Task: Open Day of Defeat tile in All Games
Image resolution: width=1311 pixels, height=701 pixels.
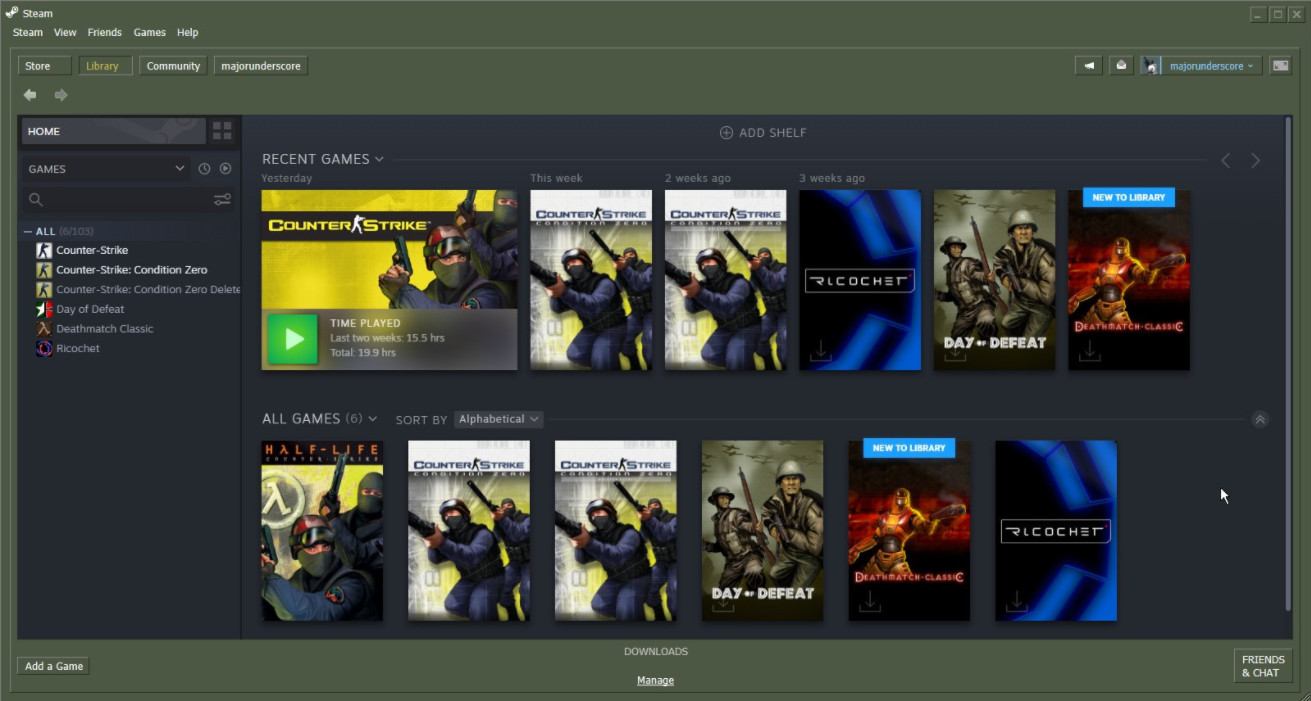Action: pos(762,530)
